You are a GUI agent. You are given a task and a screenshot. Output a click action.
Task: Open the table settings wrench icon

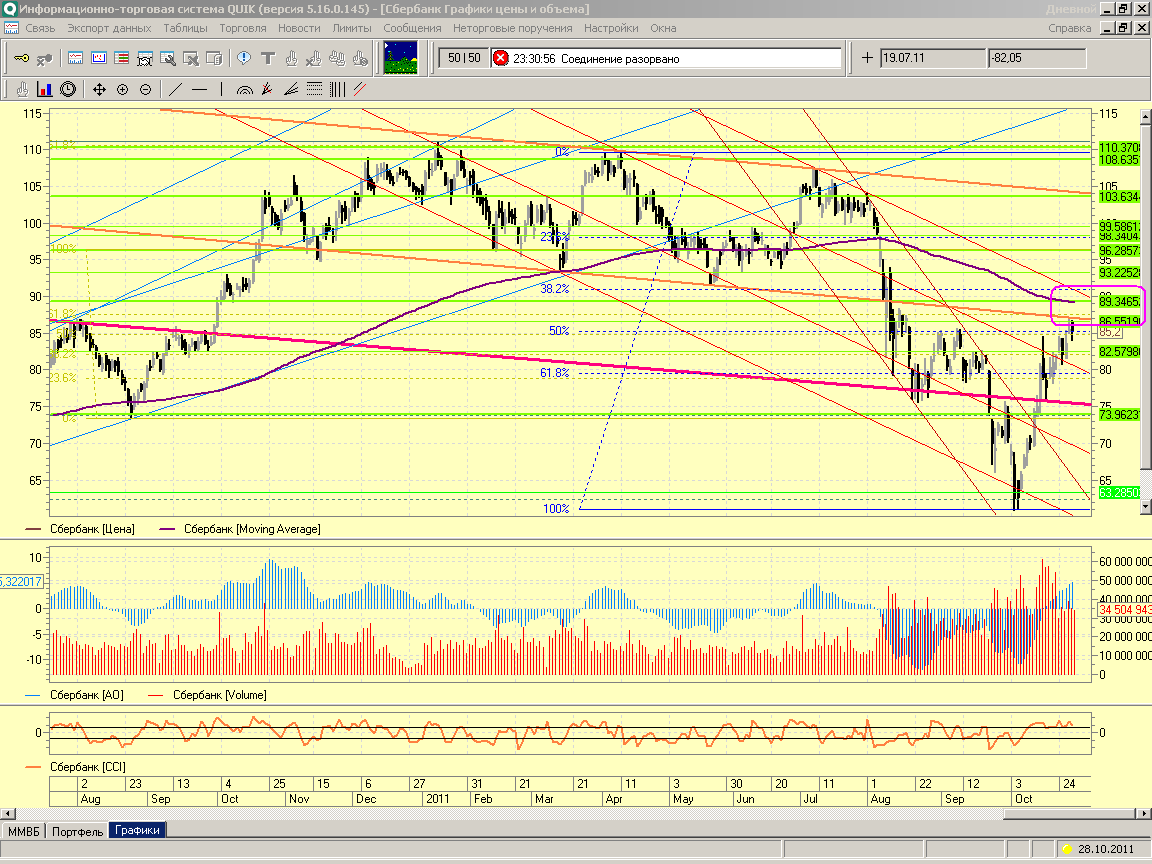[168, 58]
